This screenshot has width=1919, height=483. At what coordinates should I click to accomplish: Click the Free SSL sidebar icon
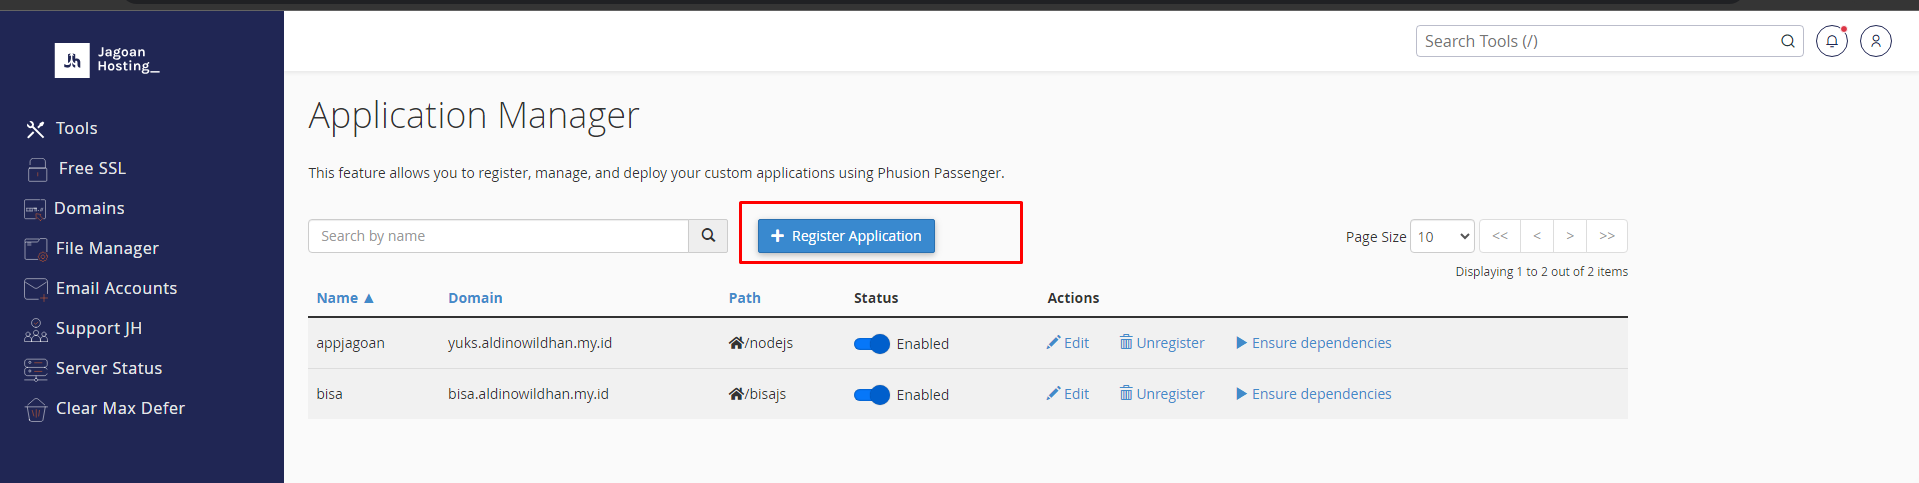[x=37, y=169]
